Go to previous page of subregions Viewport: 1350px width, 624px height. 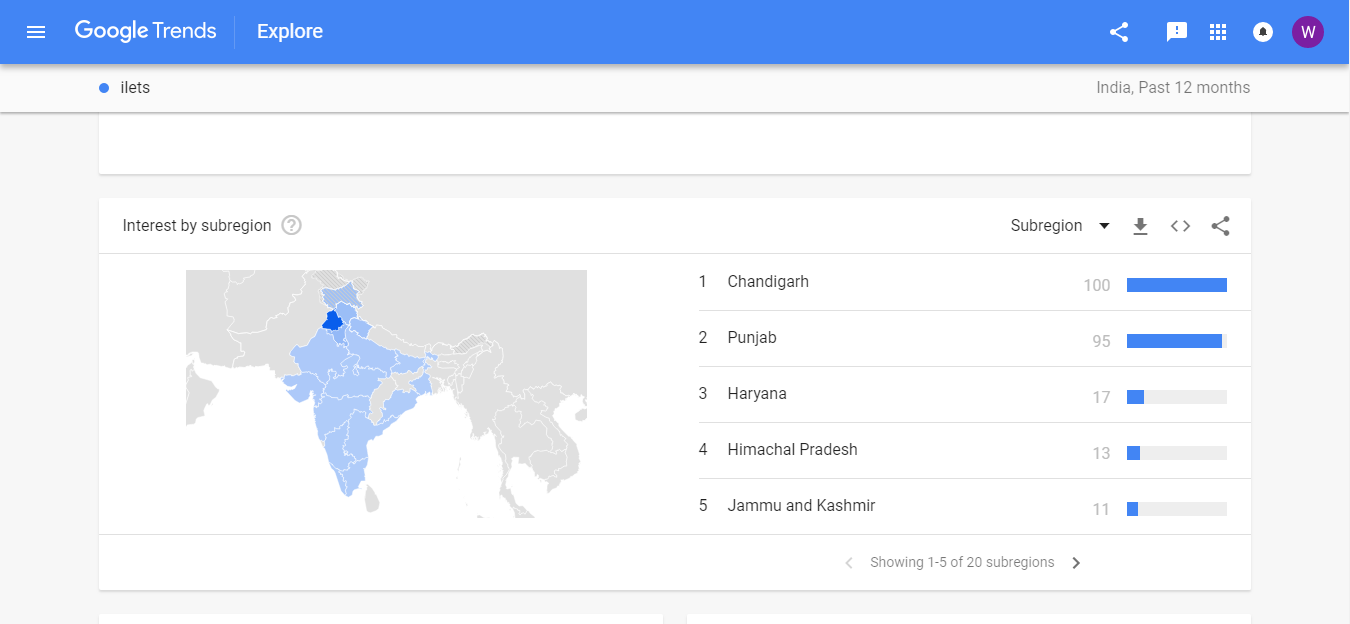(x=849, y=563)
